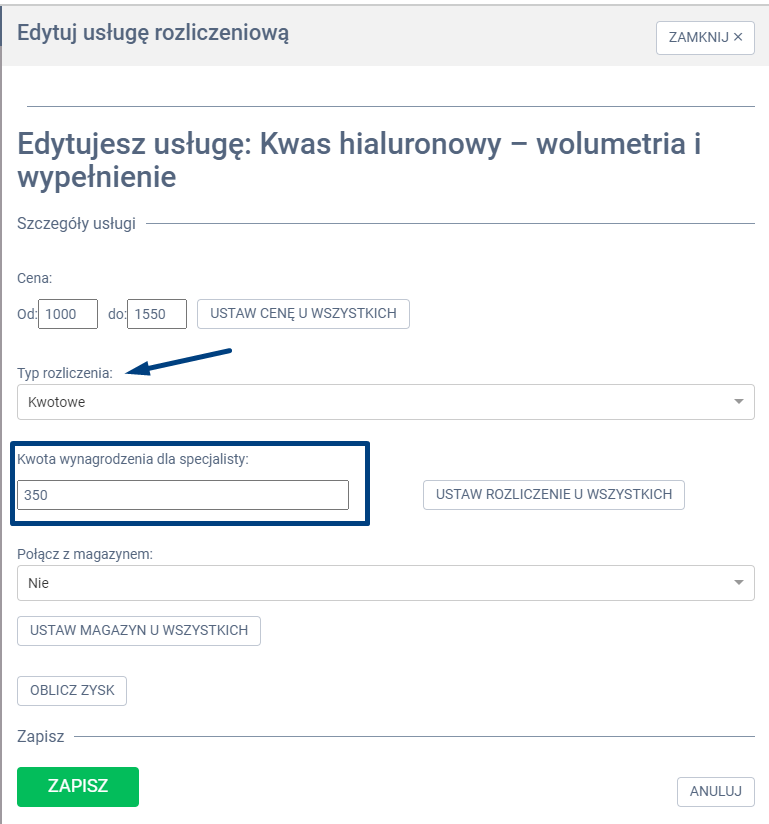Click the 'Edytujesz usługę: Kwas hialuronowy' heading
The image size is (769, 824).
pyautogui.click(x=358, y=160)
